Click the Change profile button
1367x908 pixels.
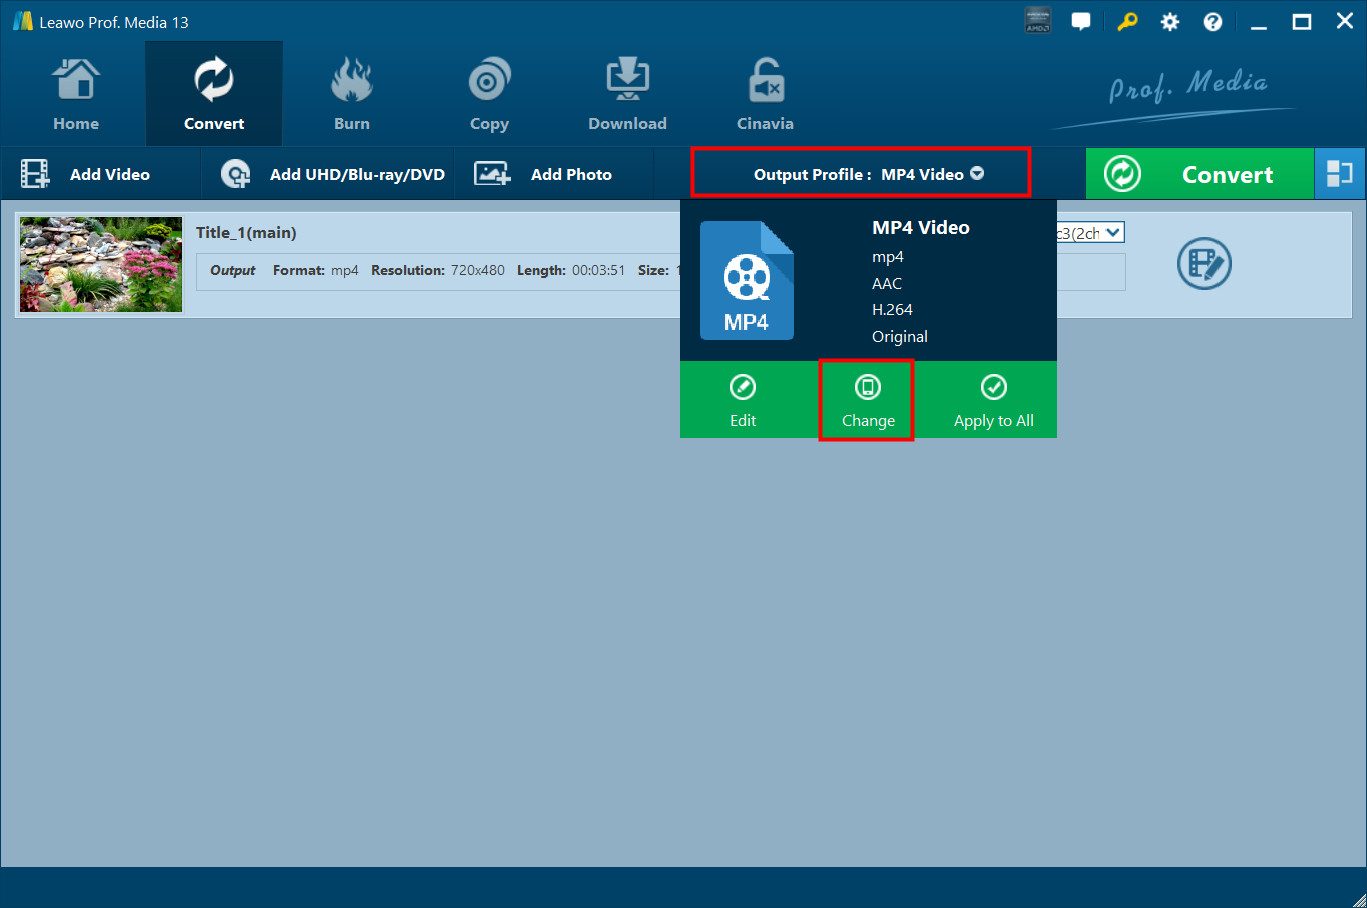click(866, 400)
